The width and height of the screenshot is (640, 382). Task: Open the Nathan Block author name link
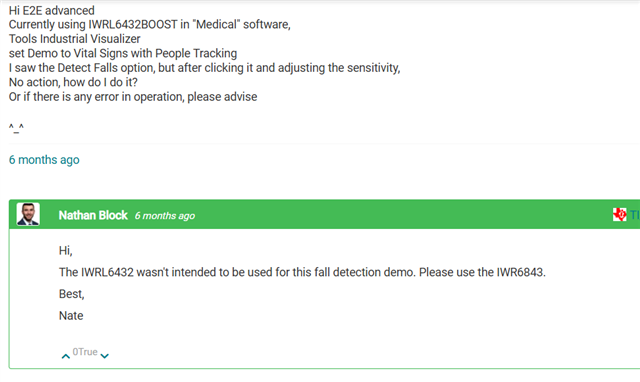[x=93, y=215]
